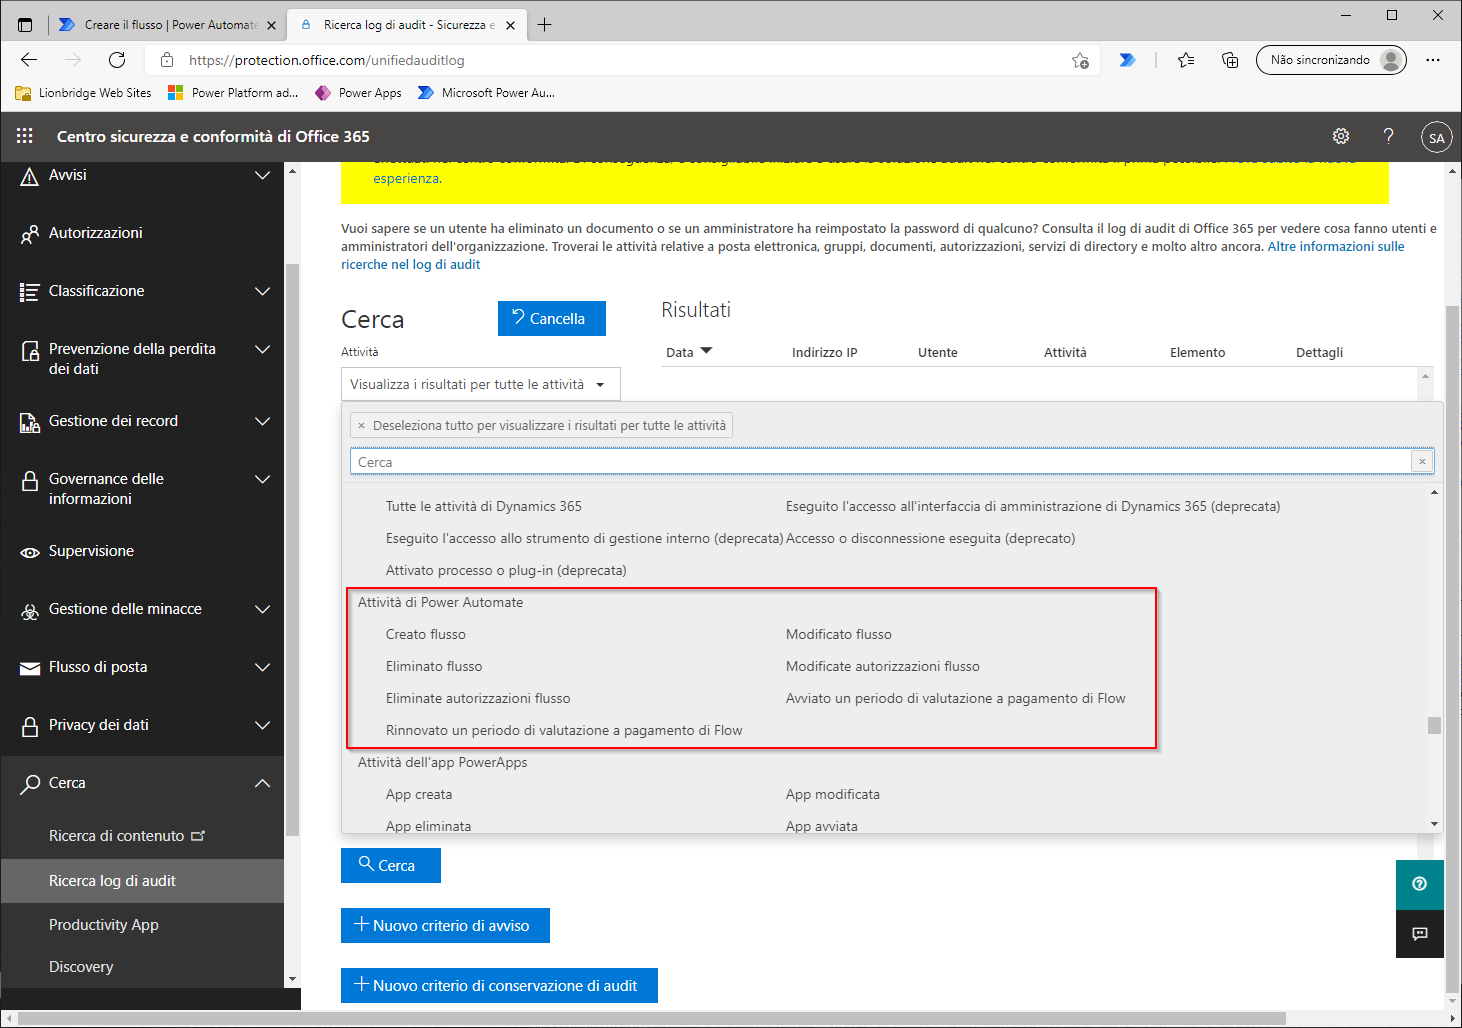Click Nuovo criterio di conservazione di audit
Image resolution: width=1462 pixels, height=1028 pixels.
coord(499,985)
